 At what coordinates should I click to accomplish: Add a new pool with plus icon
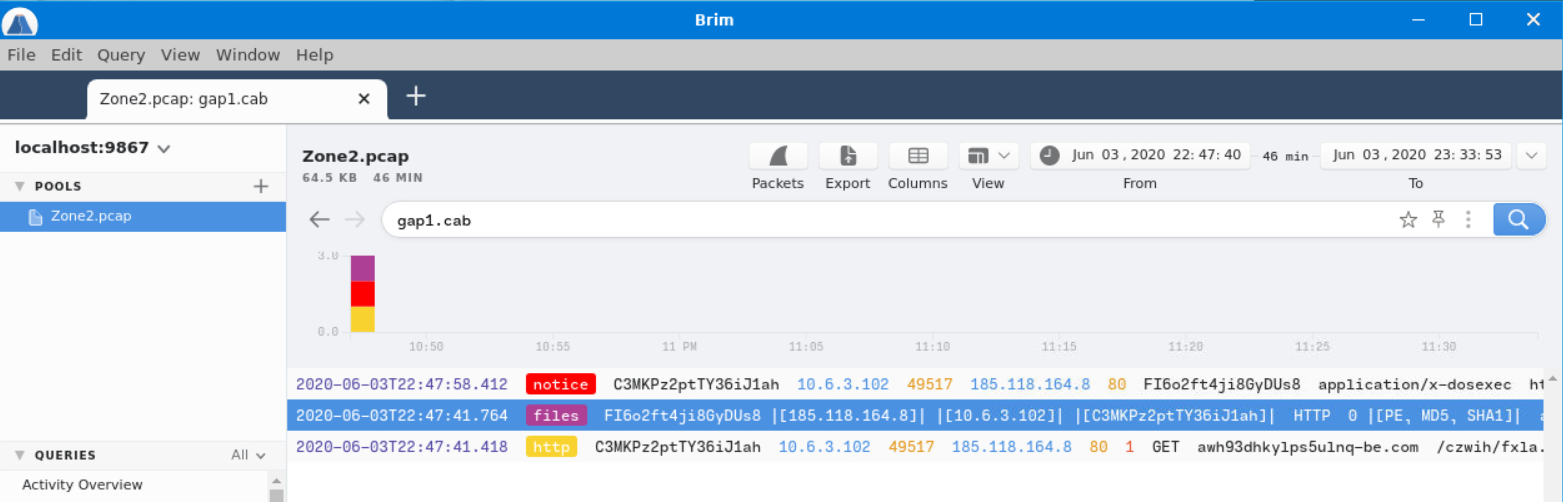[261, 186]
